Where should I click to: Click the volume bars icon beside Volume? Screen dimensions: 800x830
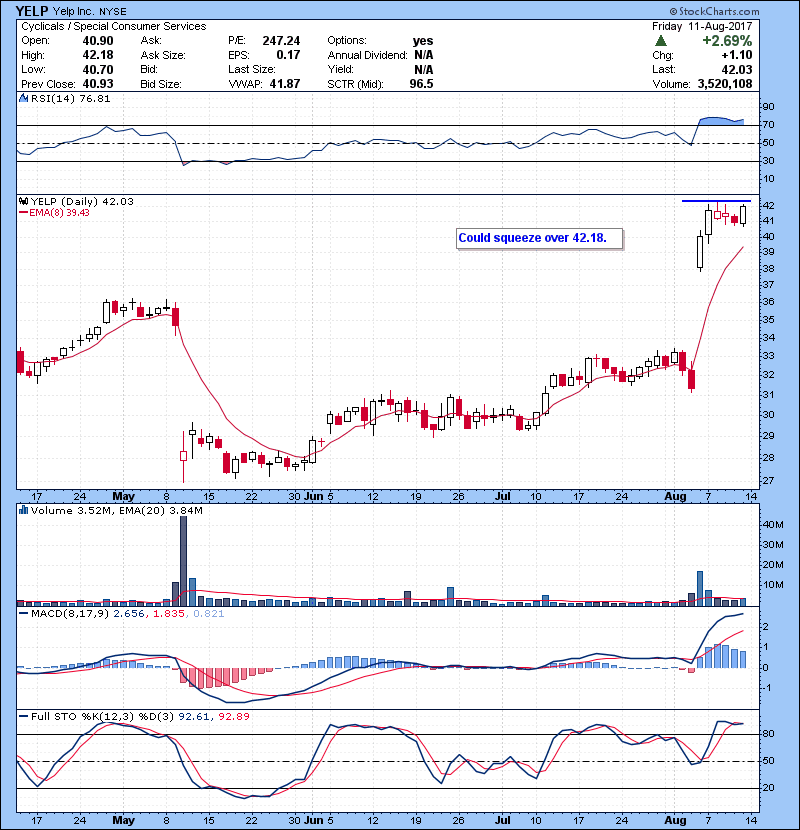pyautogui.click(x=23, y=510)
